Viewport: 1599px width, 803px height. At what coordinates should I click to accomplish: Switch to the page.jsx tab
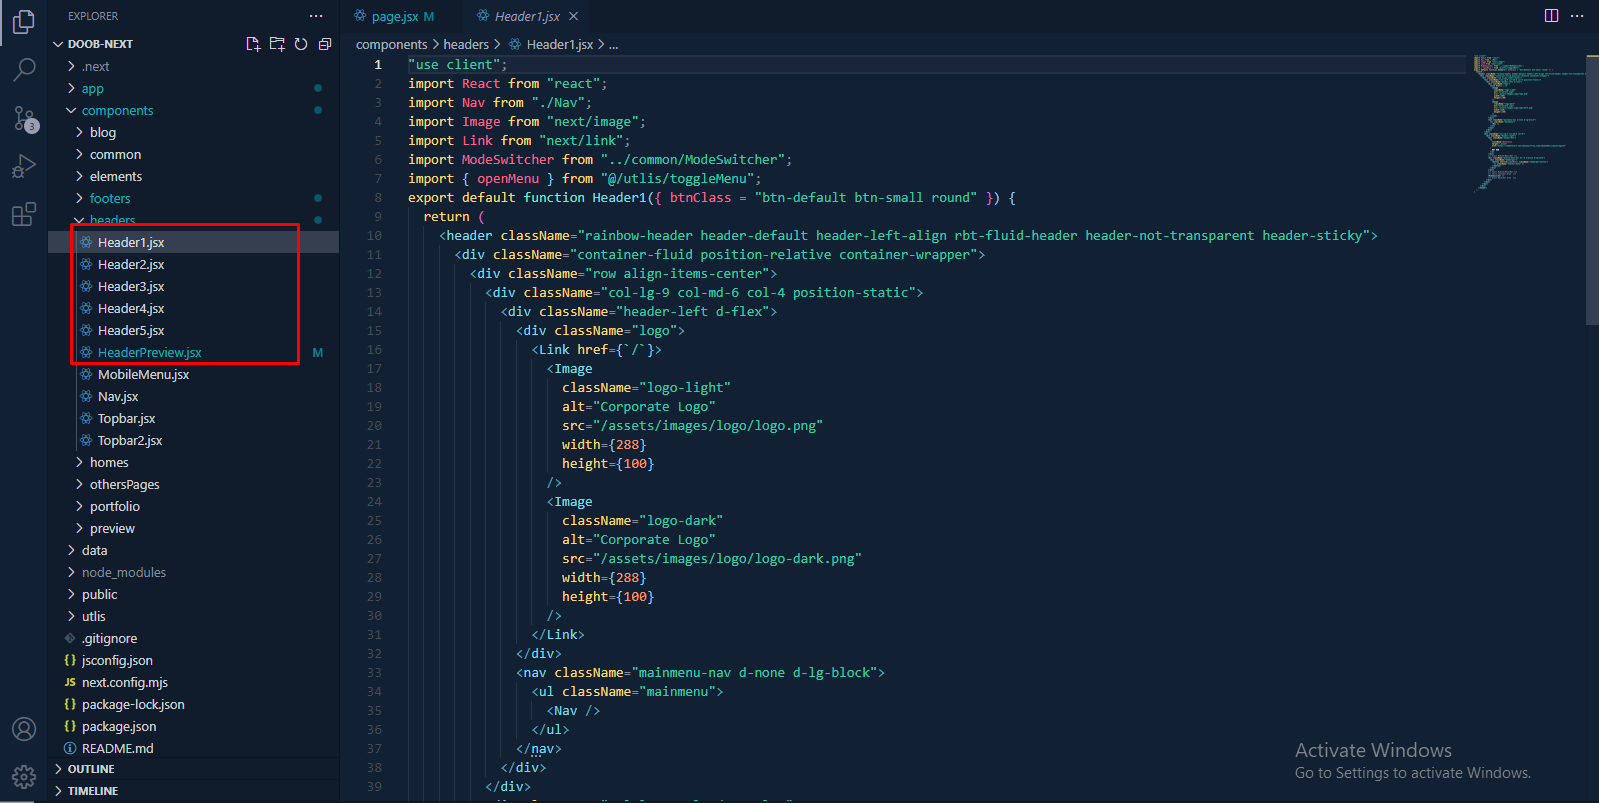[x=394, y=16]
